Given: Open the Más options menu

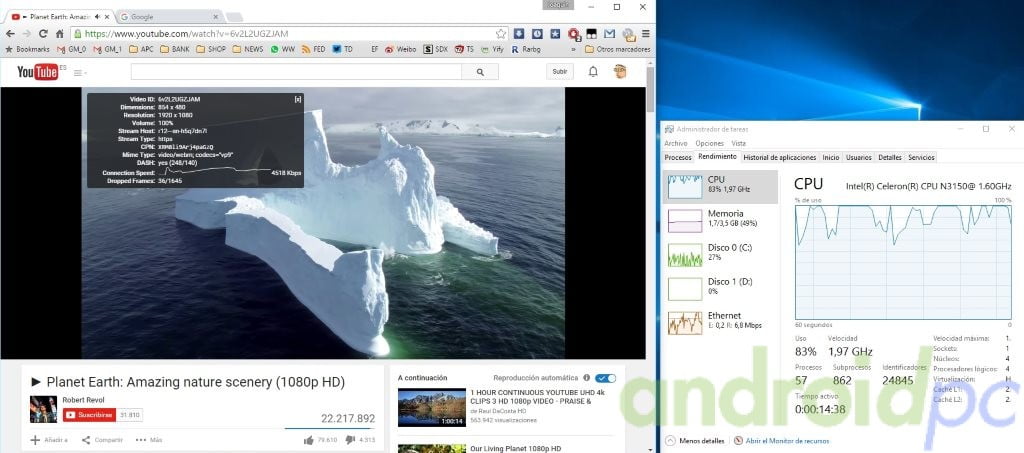Looking at the screenshot, I should pyautogui.click(x=149, y=440).
